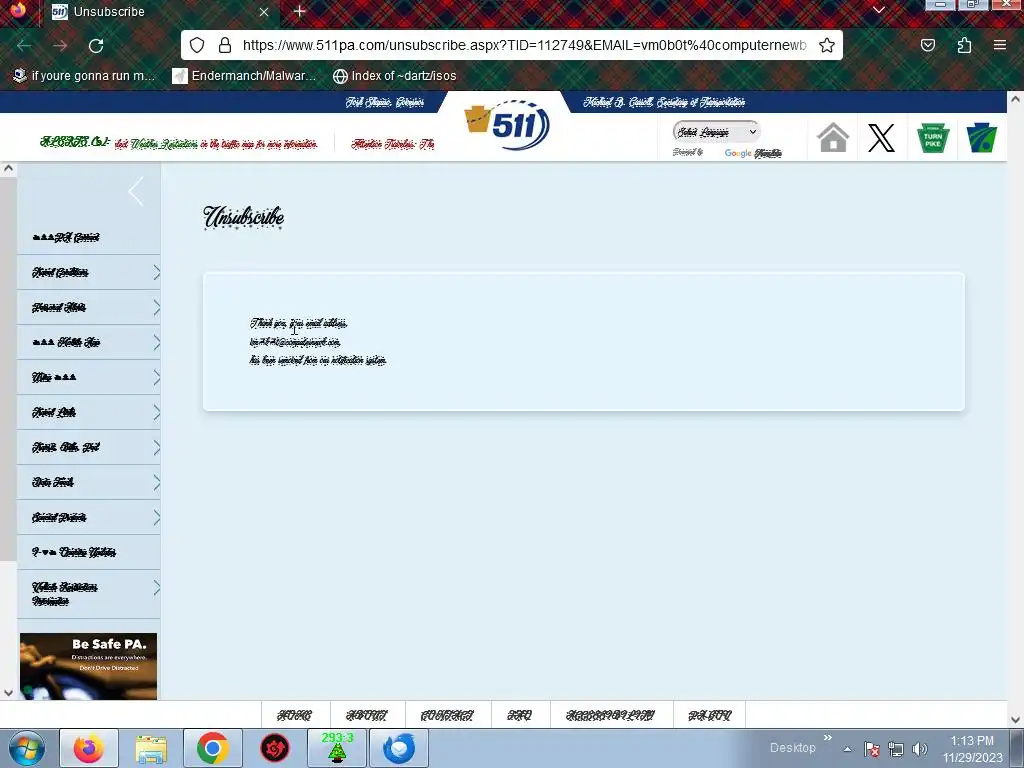Open the 'if youre gonna run m...' bookmark
The height and width of the screenshot is (768, 1024).
coord(85,76)
